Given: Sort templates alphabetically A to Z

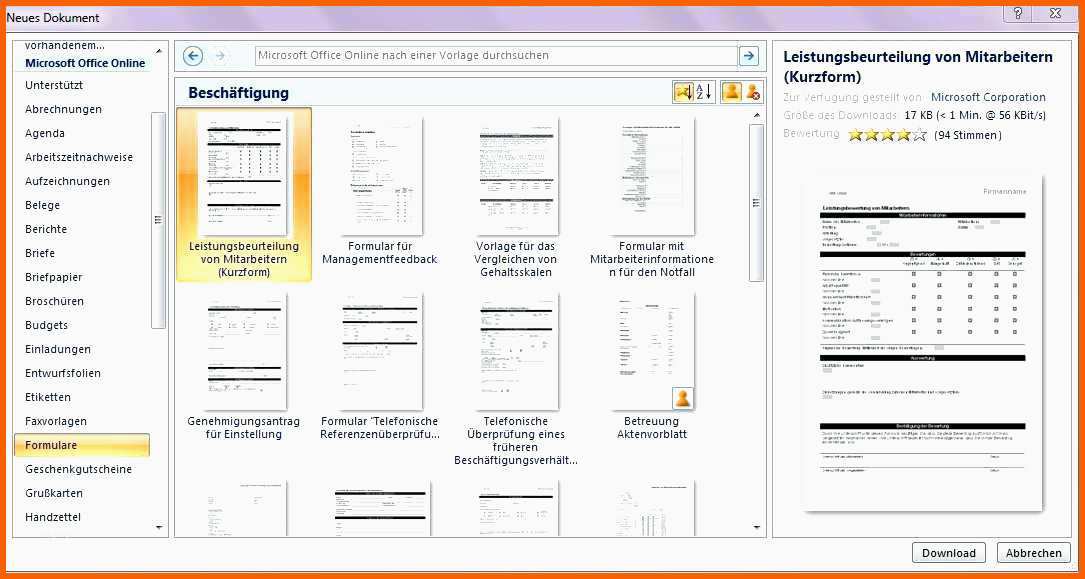Looking at the screenshot, I should [x=704, y=92].
